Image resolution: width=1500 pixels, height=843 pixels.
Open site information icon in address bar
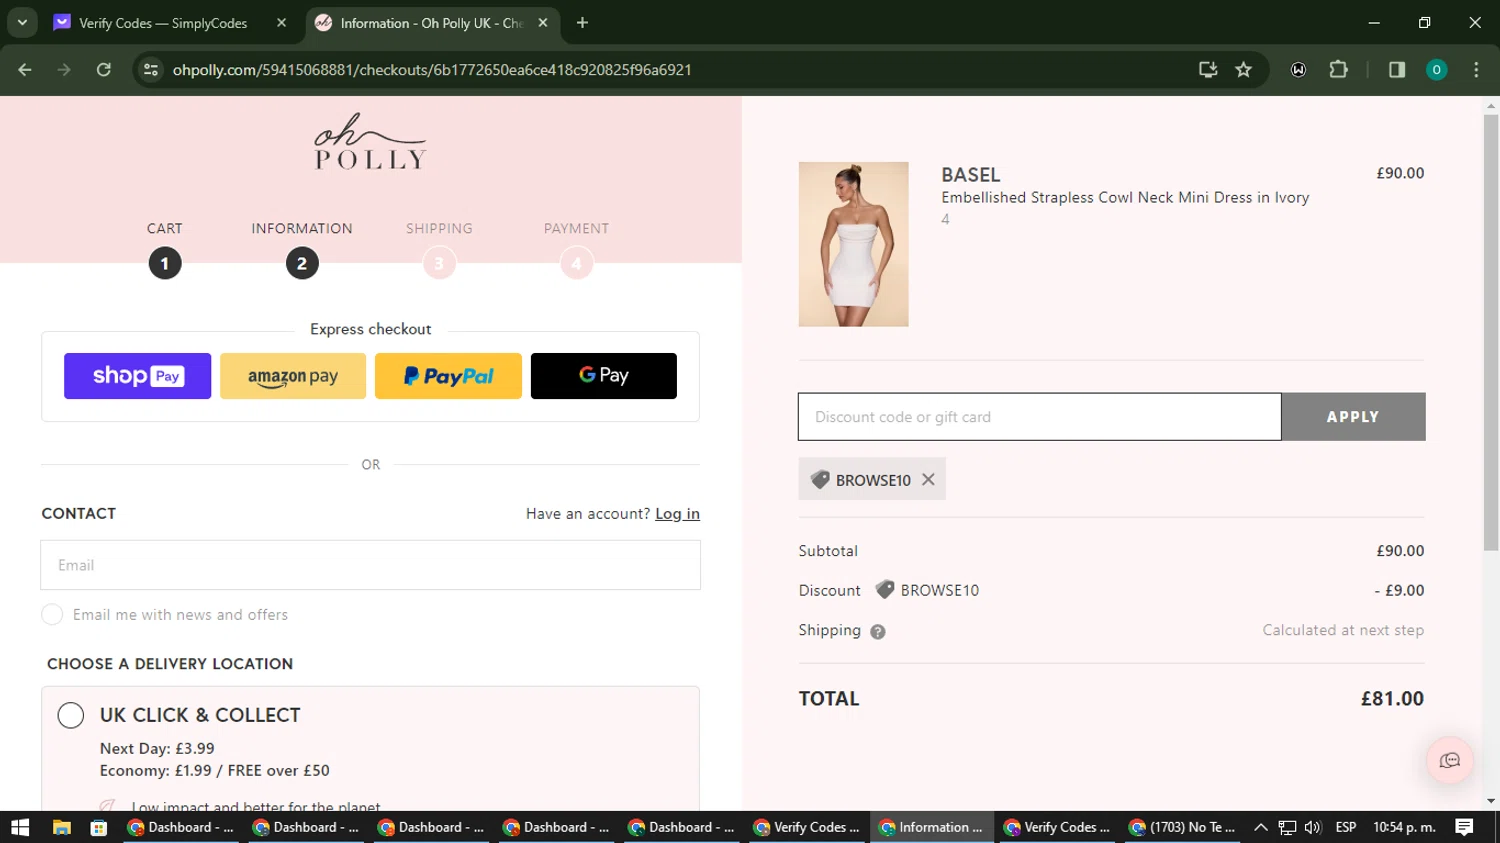click(151, 70)
